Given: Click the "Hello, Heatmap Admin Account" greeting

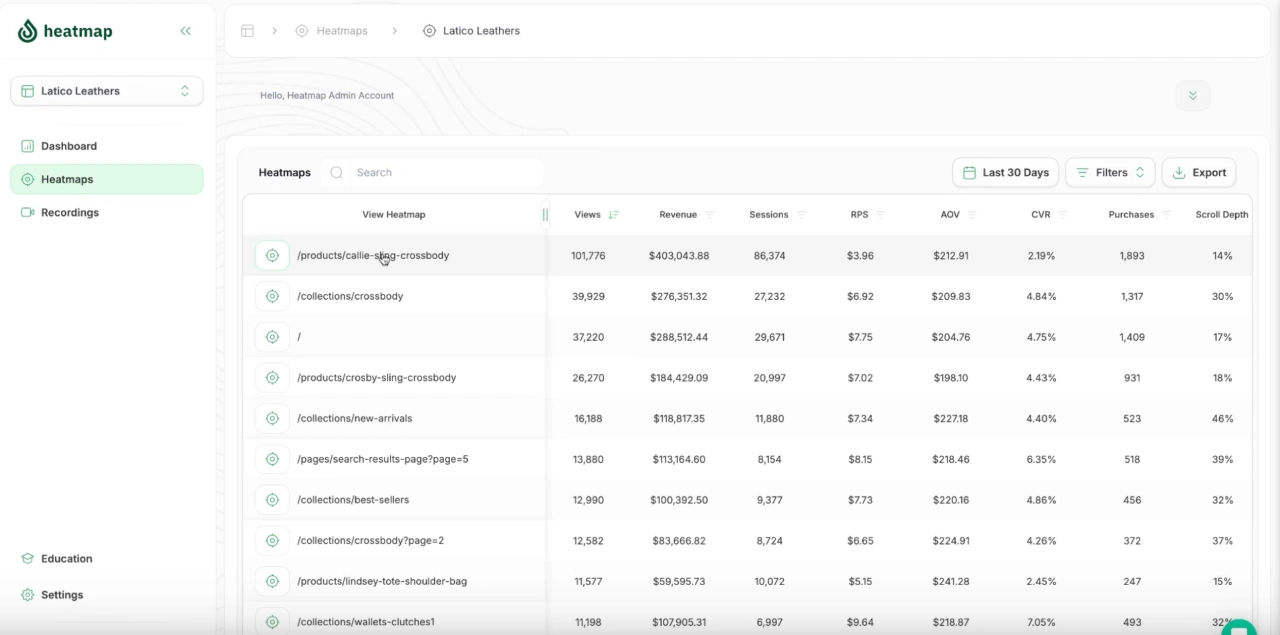Looking at the screenshot, I should (327, 96).
